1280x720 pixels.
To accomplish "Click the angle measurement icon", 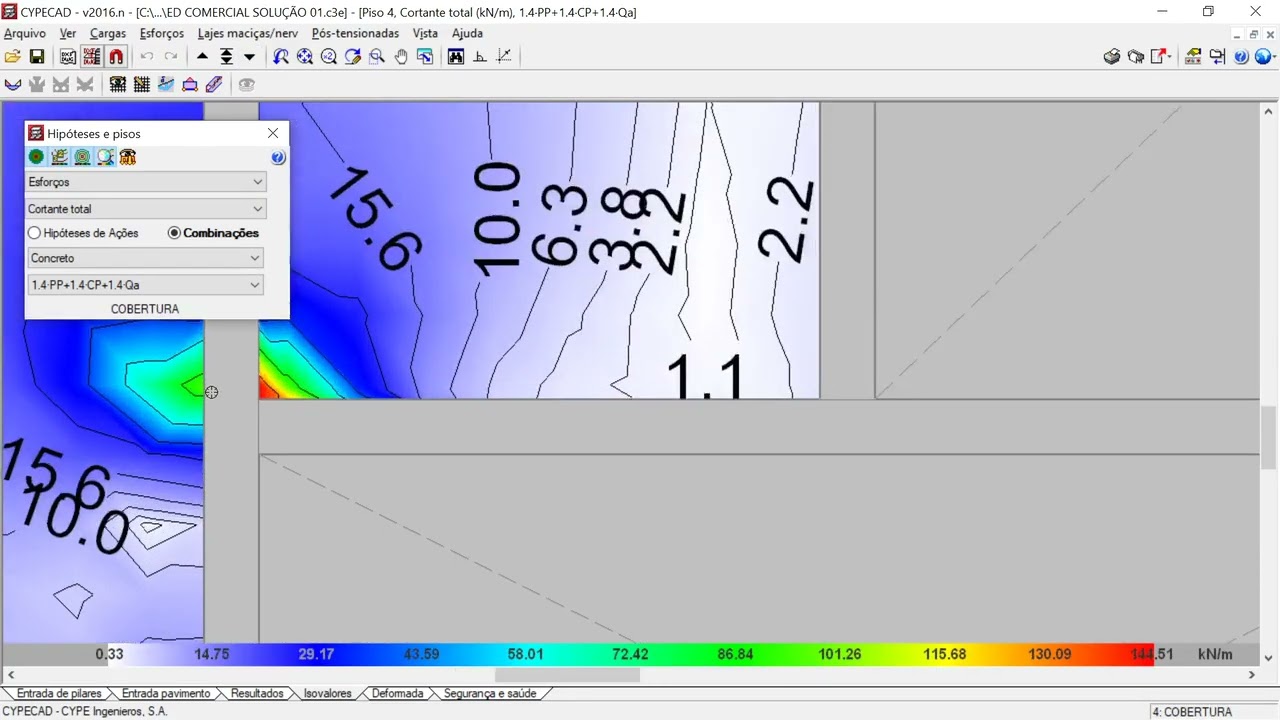I will 480,57.
